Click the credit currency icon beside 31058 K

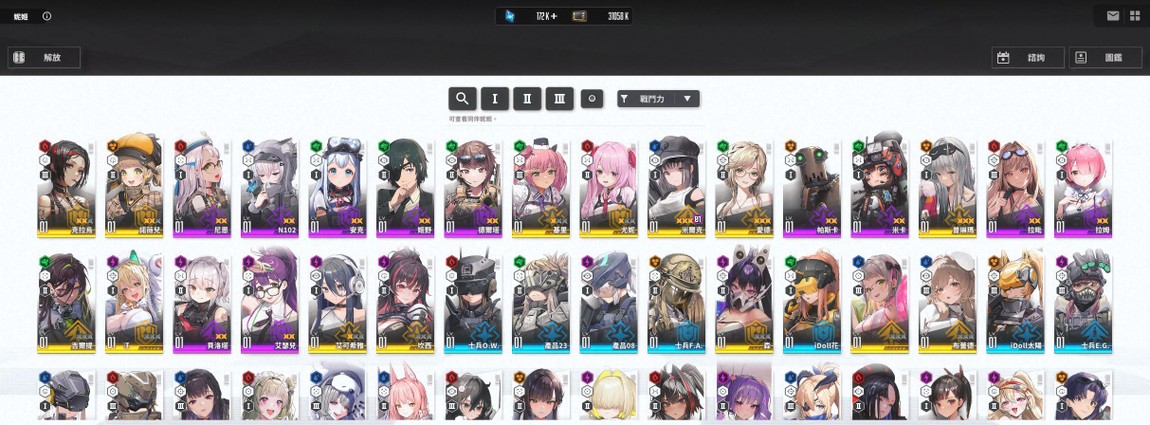point(579,15)
